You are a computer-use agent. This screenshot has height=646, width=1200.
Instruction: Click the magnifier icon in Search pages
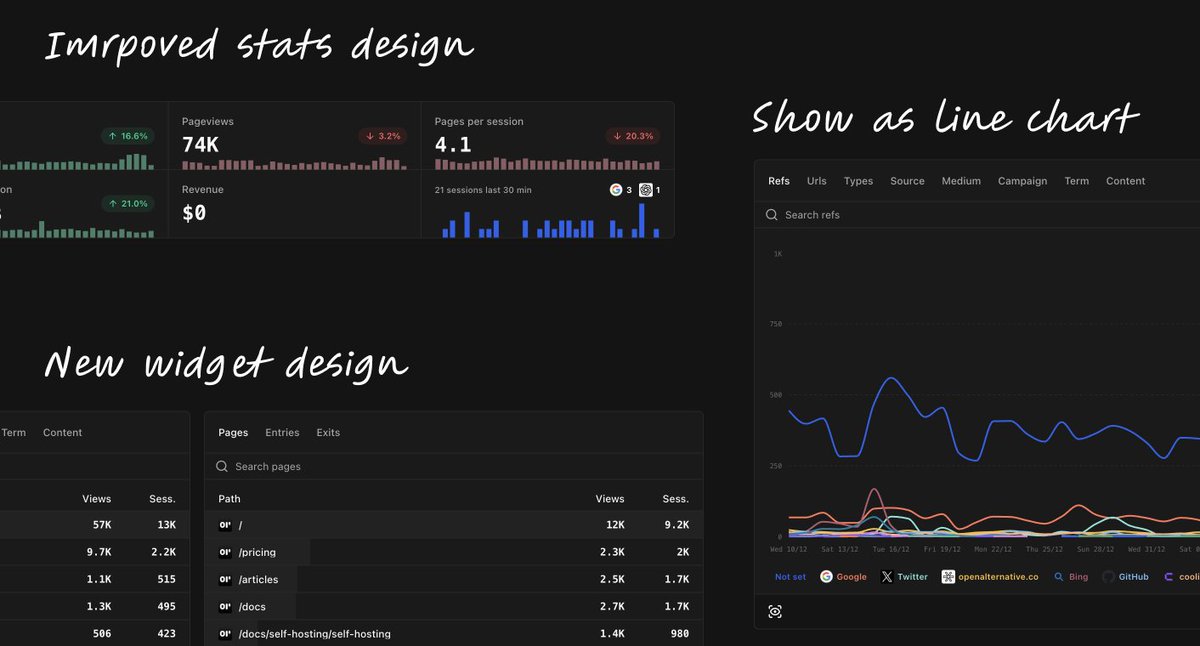click(222, 466)
